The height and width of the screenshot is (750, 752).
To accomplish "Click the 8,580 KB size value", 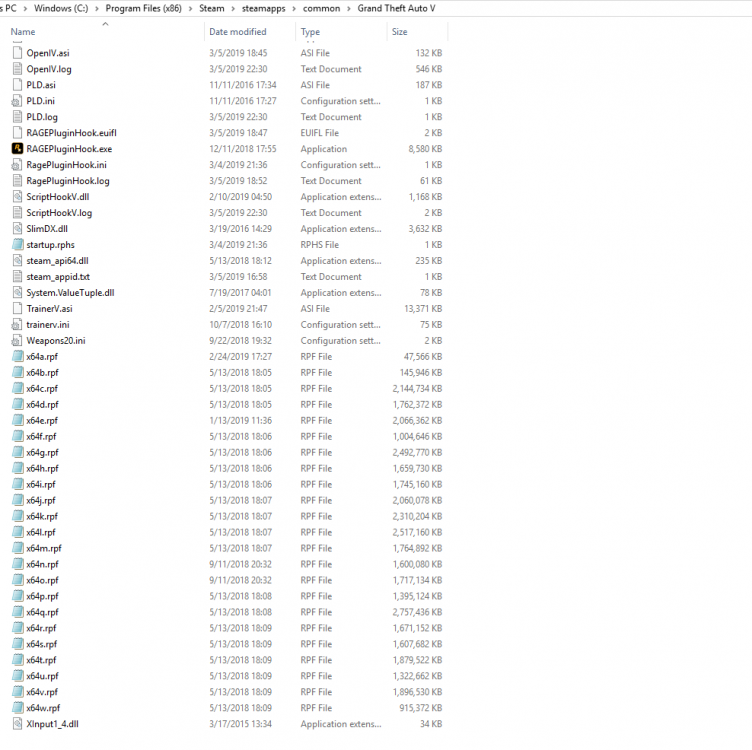I will (x=425, y=149).
